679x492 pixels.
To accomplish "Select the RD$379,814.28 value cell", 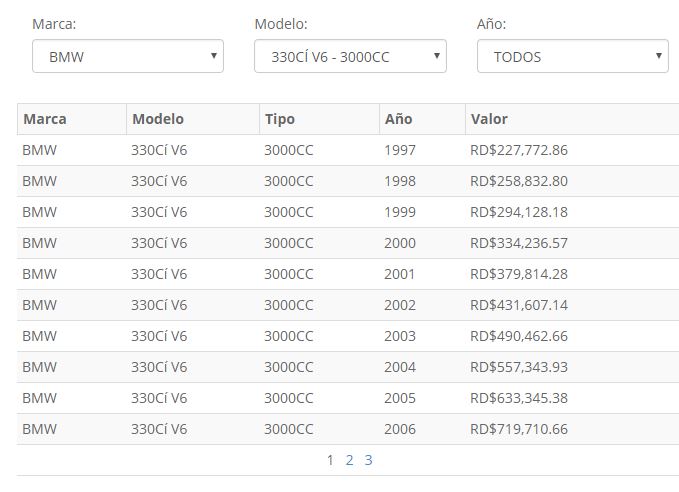I will click(518, 274).
